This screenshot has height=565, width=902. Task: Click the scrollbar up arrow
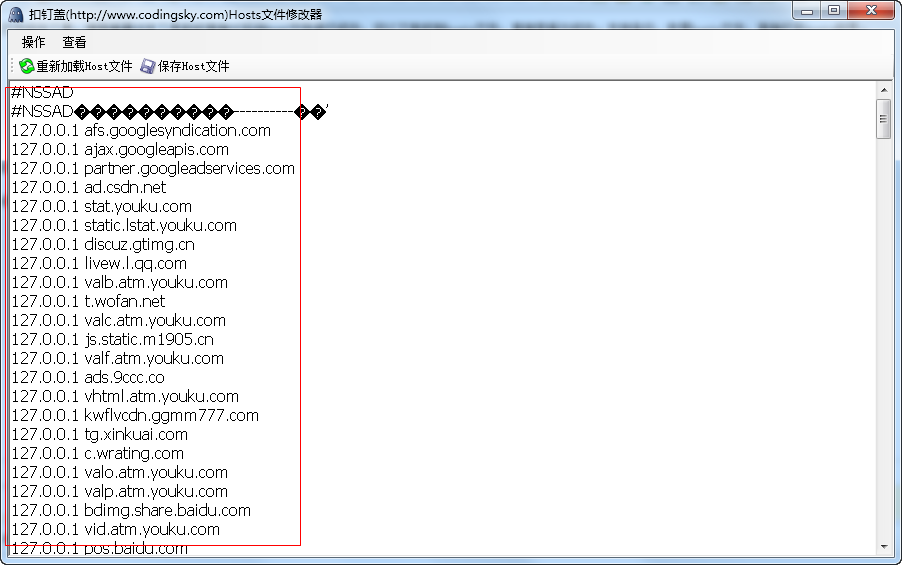(884, 90)
